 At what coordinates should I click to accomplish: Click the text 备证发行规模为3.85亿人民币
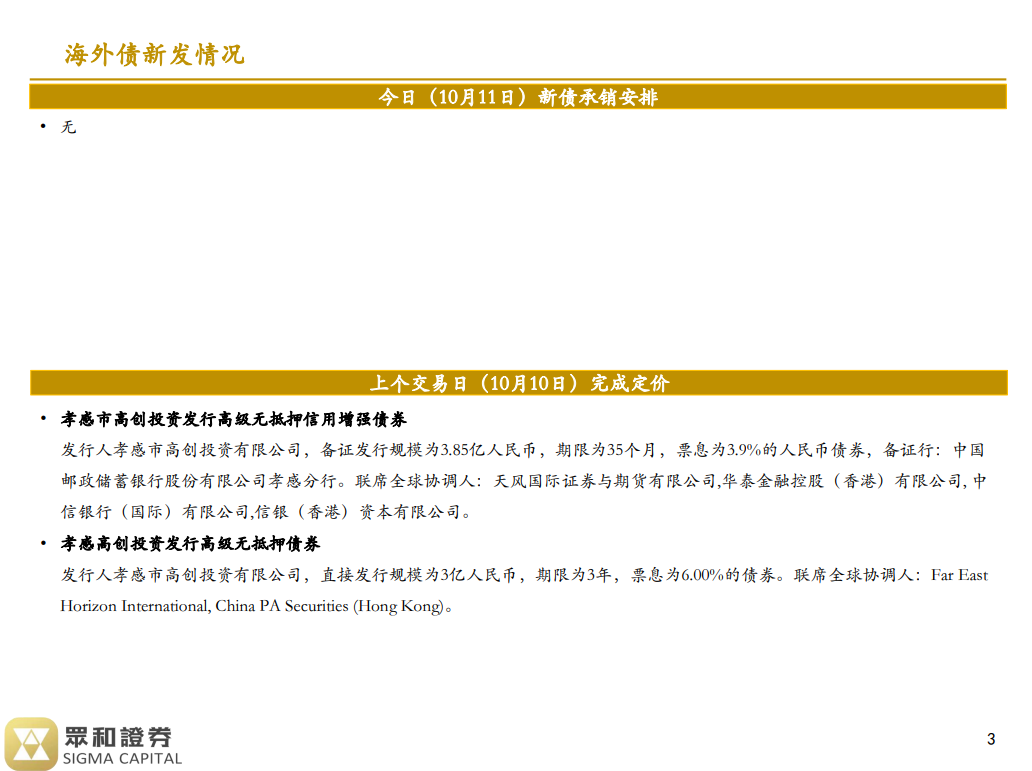(428, 450)
